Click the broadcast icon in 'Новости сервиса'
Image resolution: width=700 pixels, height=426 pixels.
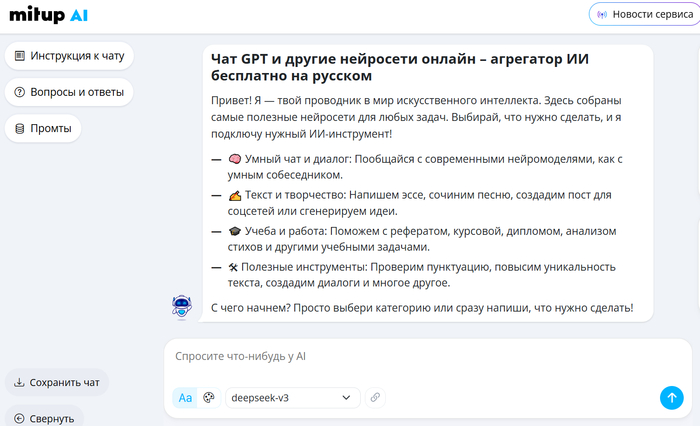click(601, 15)
